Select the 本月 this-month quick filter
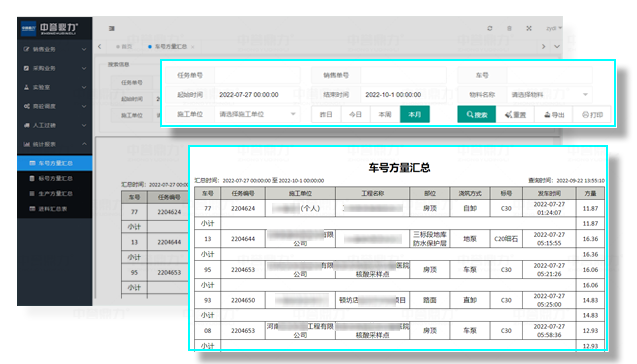Image resolution: width=637 pixels, height=364 pixels. (414, 114)
